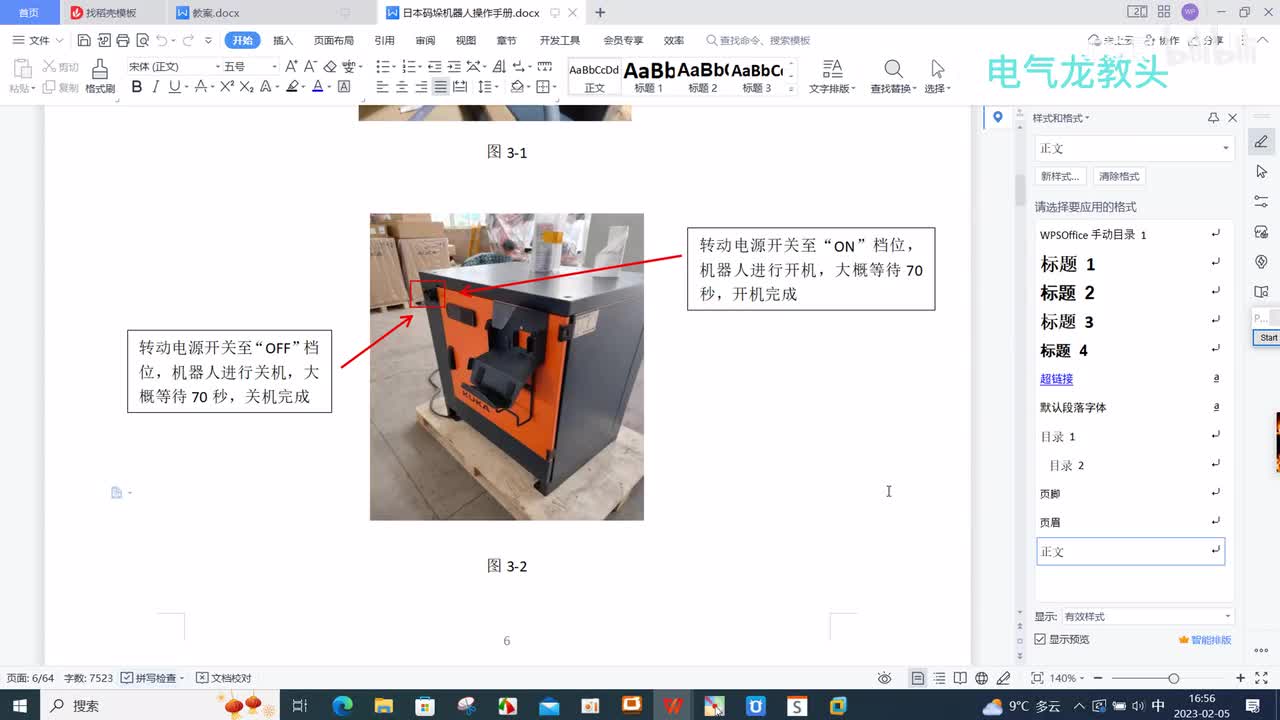Switch to the 引用 ribbon tab

384,40
